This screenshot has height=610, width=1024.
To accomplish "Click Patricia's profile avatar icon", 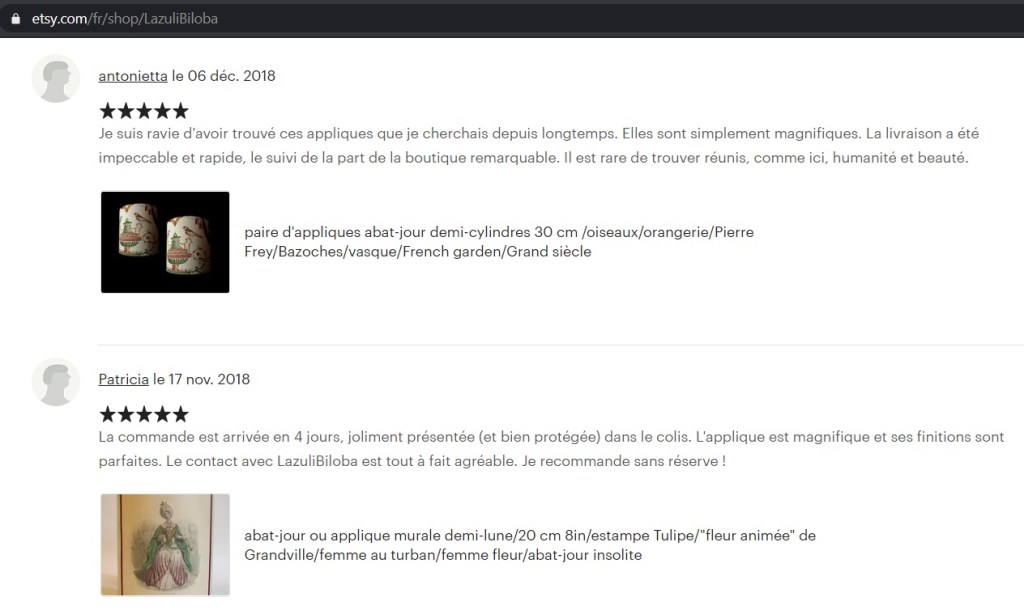I will (56, 382).
